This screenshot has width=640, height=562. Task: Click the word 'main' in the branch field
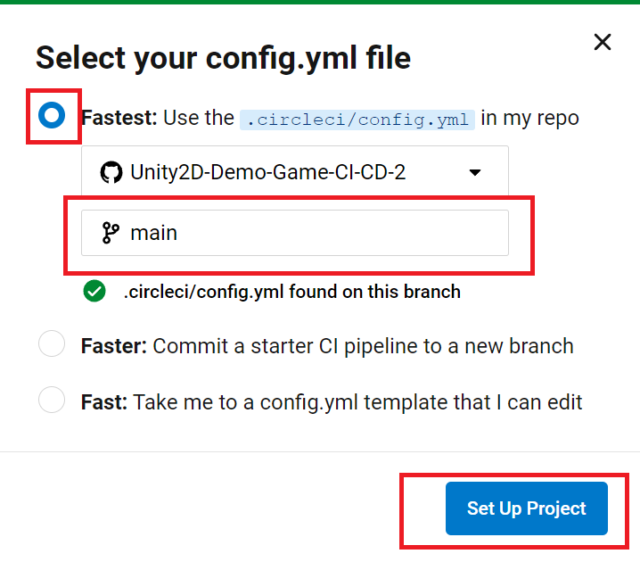coord(153,233)
